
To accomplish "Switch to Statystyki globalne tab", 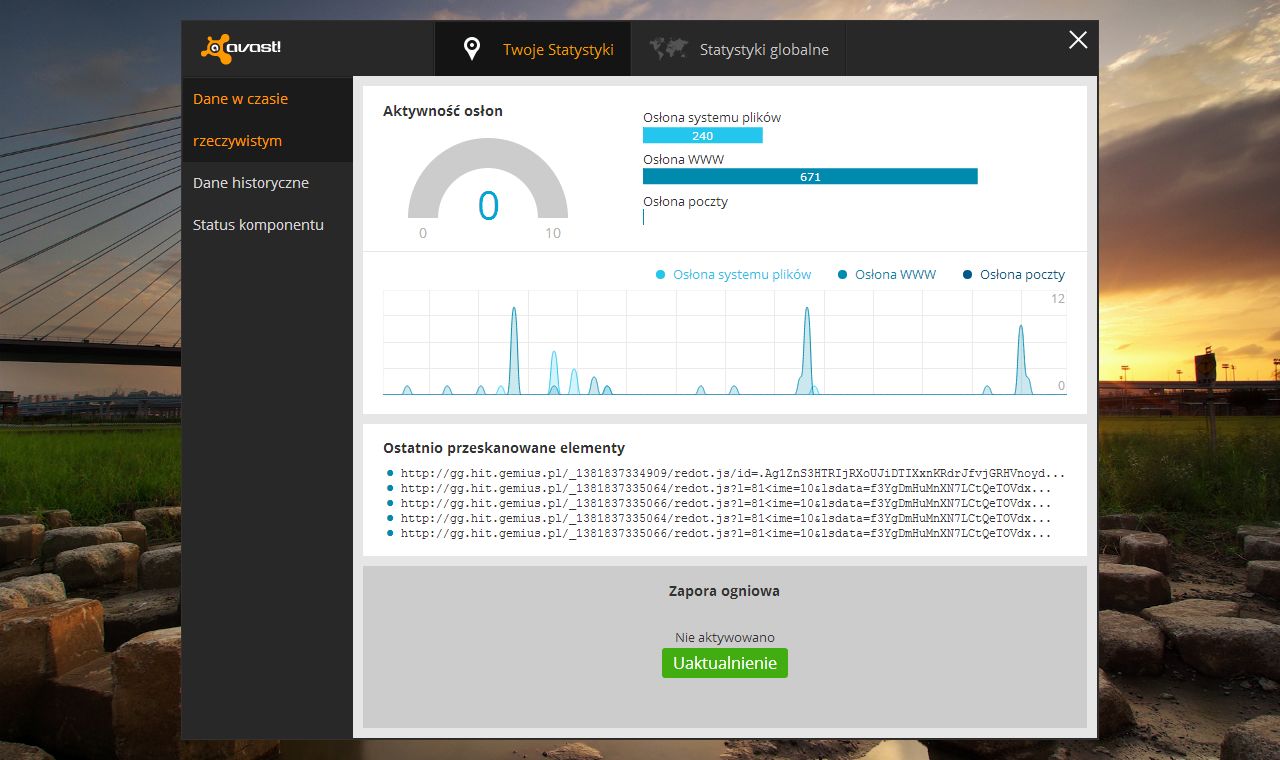I will [x=739, y=49].
